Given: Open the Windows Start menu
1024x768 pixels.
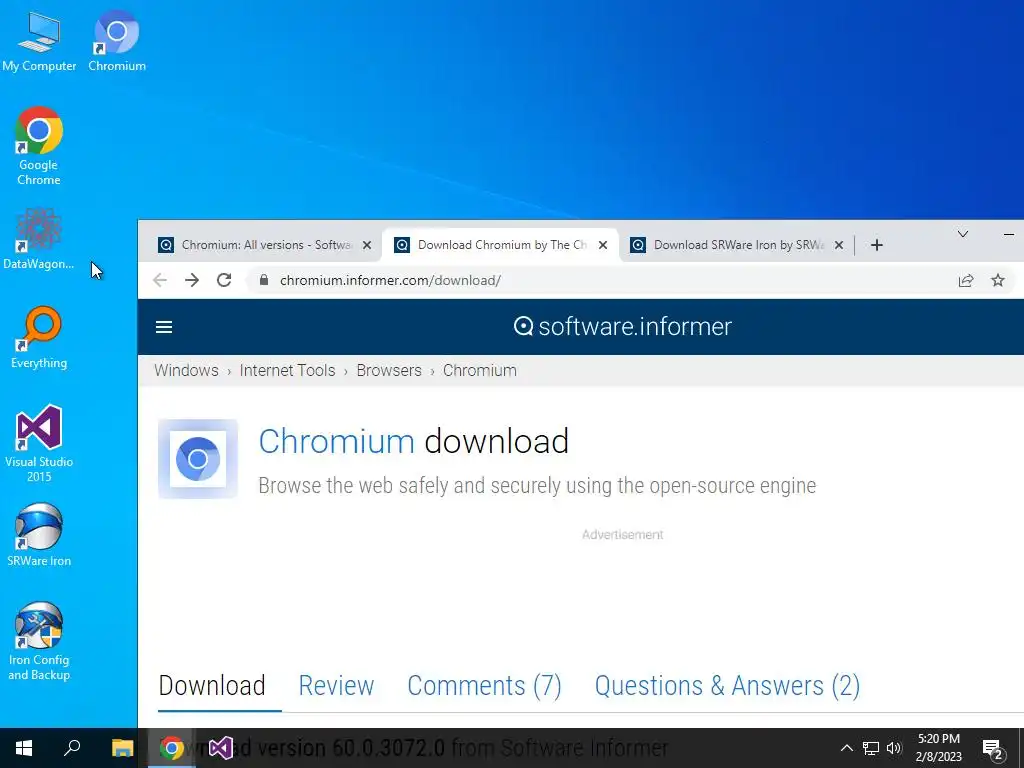Looking at the screenshot, I should click(x=24, y=748).
